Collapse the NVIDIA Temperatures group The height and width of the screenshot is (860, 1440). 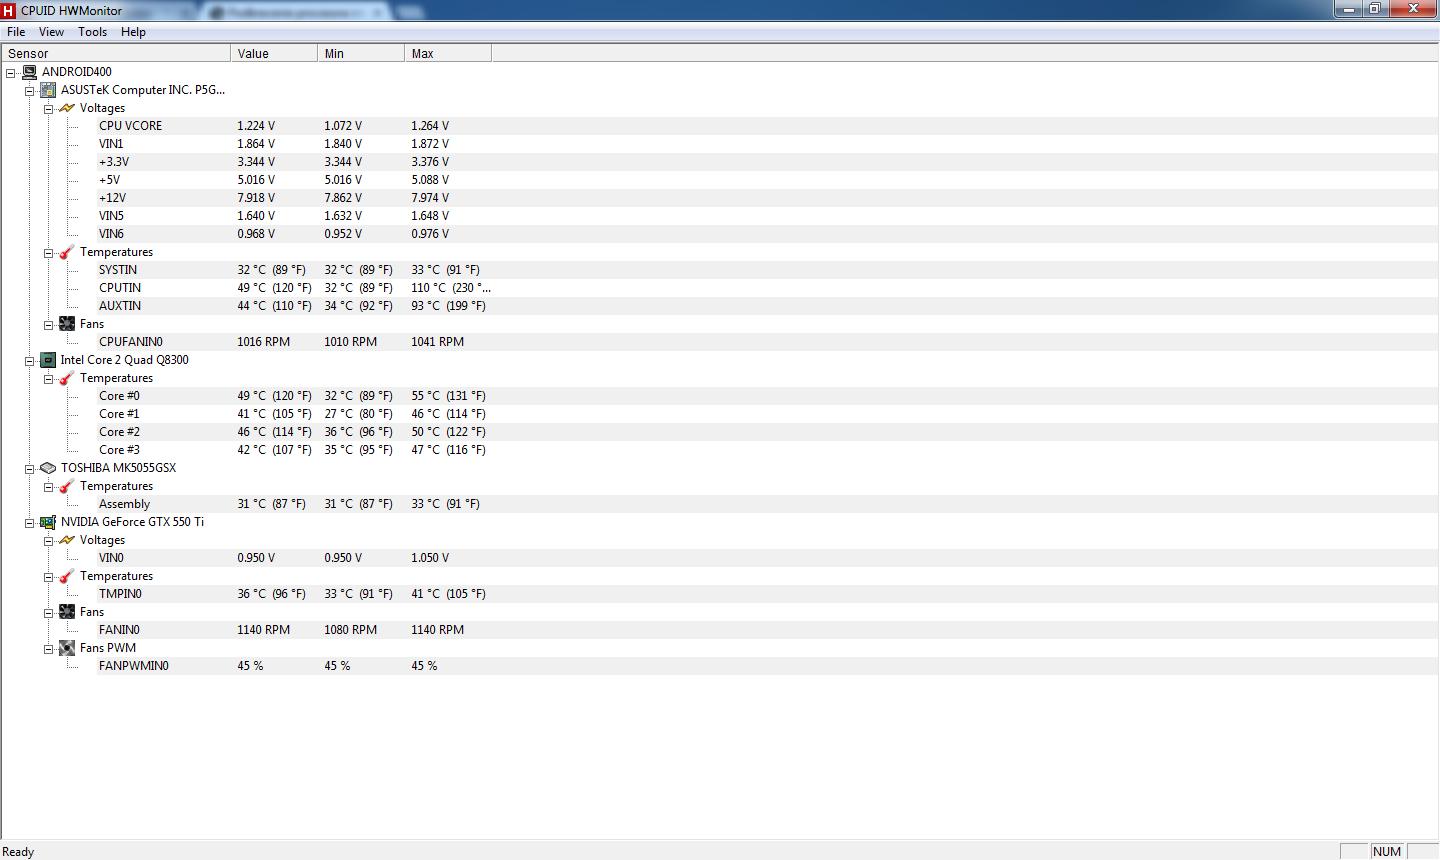pyautogui.click(x=48, y=577)
